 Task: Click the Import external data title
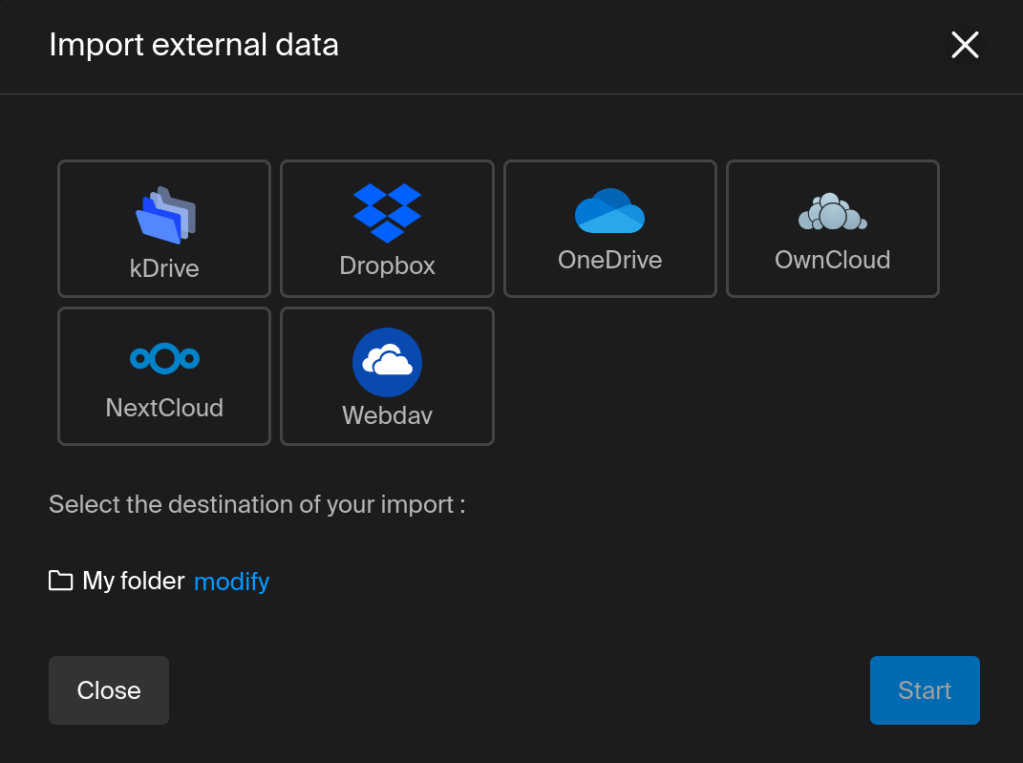194,45
